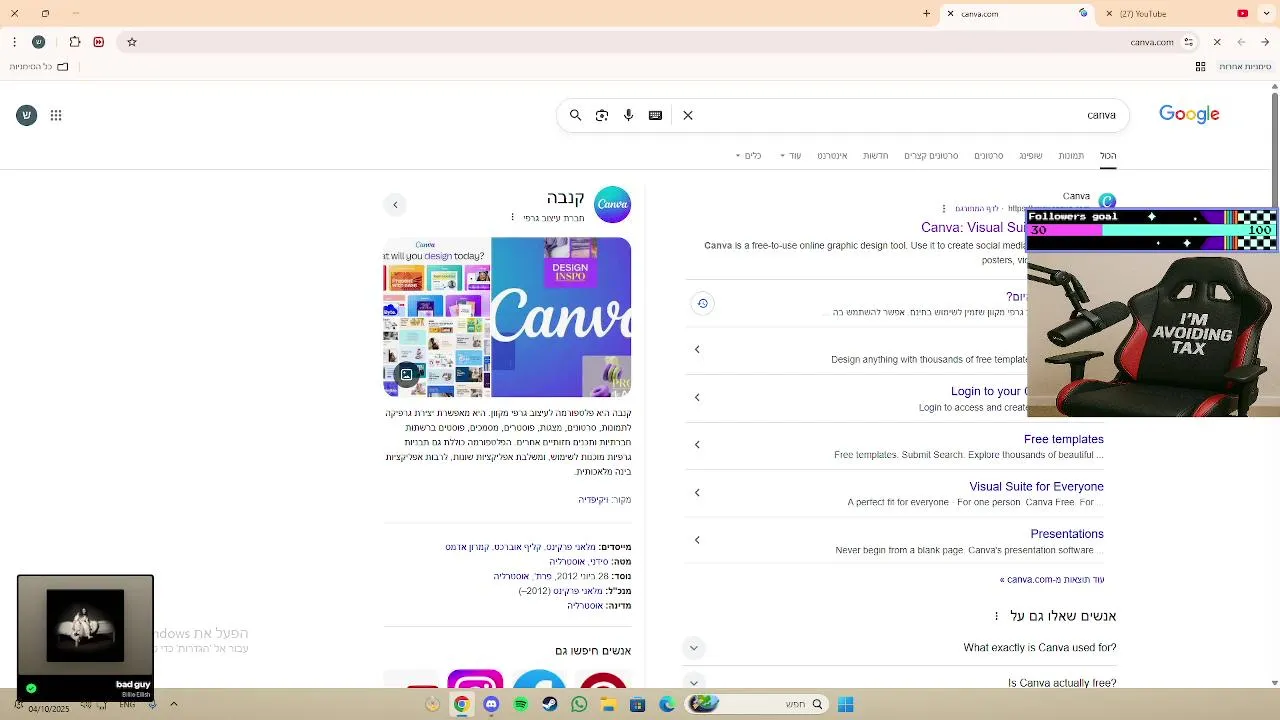Click the Canva logo in the knowledge panel

612,204
